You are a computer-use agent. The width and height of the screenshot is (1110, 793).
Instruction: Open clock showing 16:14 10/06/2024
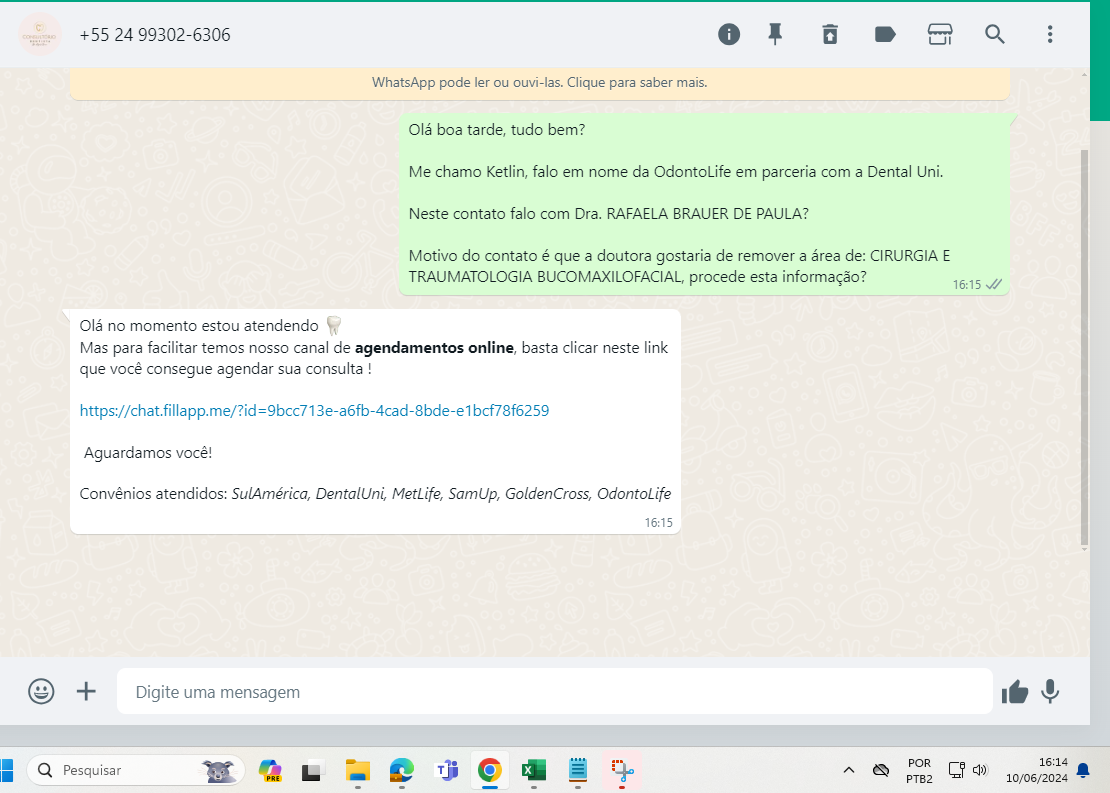tap(1036, 770)
